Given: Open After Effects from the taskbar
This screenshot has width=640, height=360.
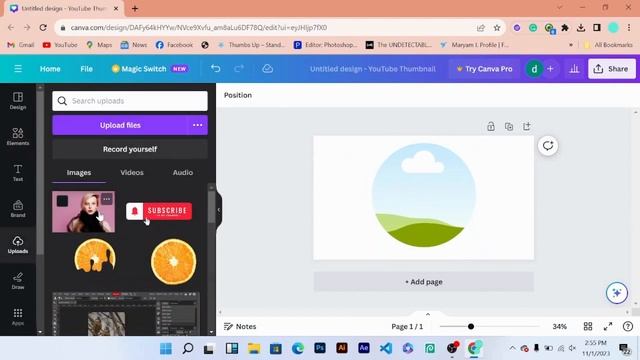Looking at the screenshot, I should pyautogui.click(x=364, y=348).
